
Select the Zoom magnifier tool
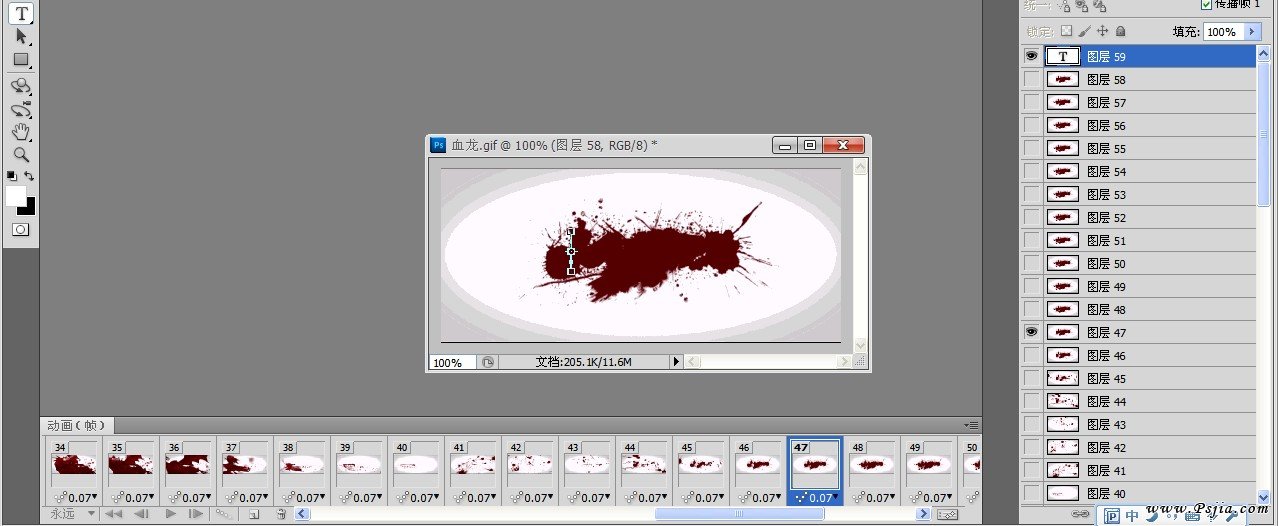coord(21,155)
